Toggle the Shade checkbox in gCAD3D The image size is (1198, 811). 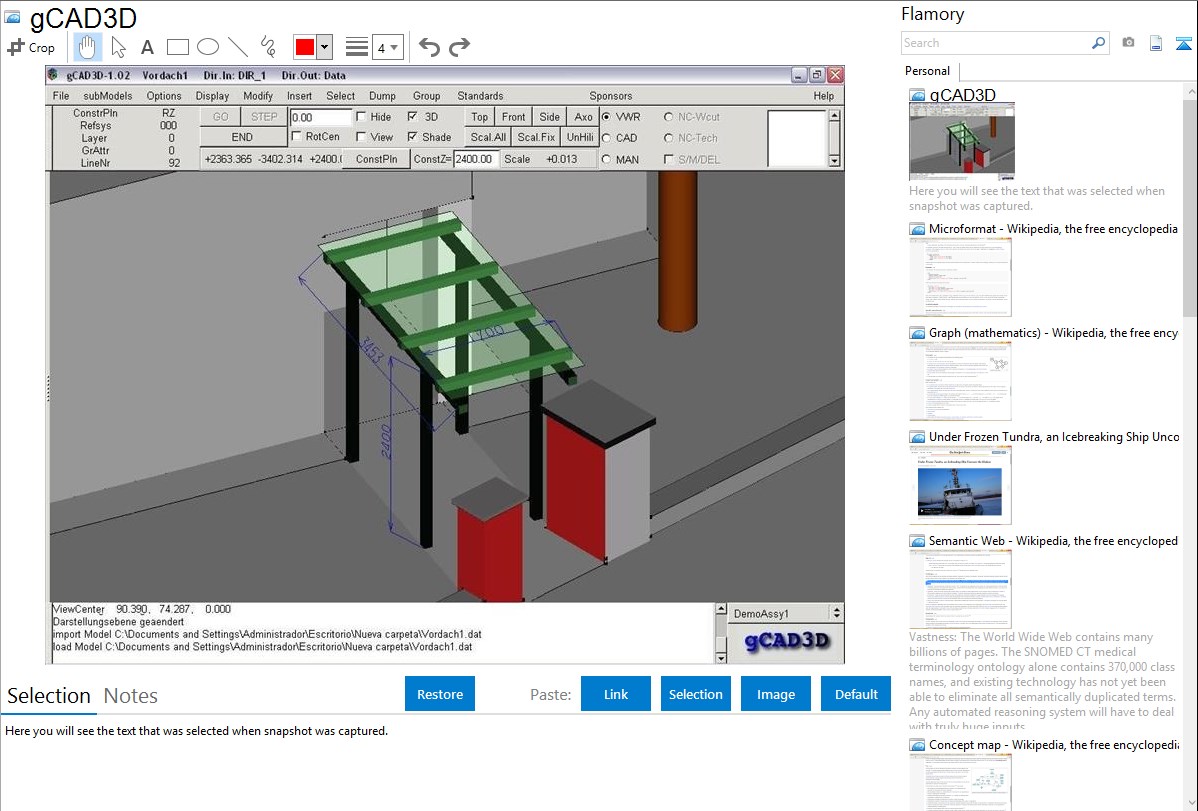coord(413,137)
